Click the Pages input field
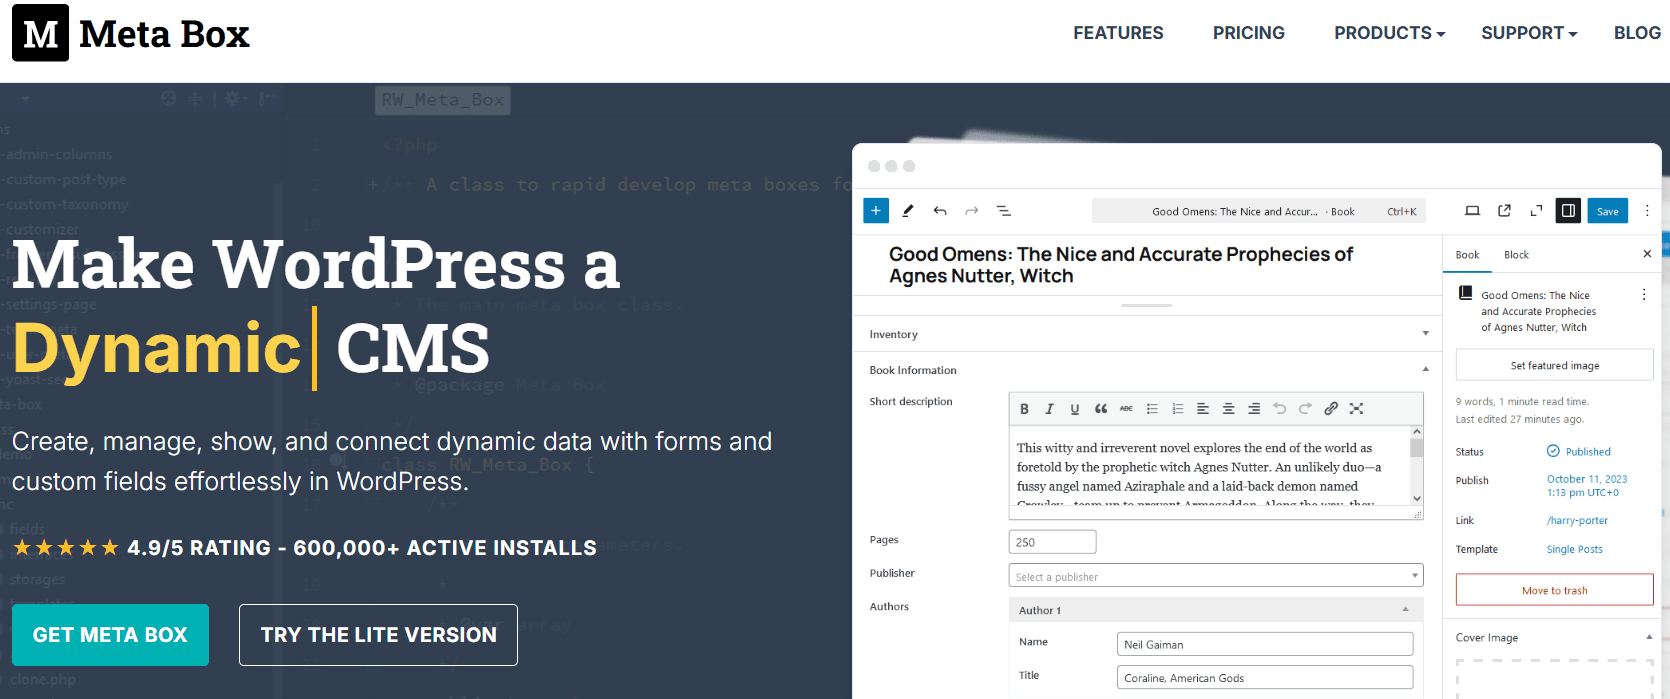Screen dimensions: 1670x699 (1052, 542)
